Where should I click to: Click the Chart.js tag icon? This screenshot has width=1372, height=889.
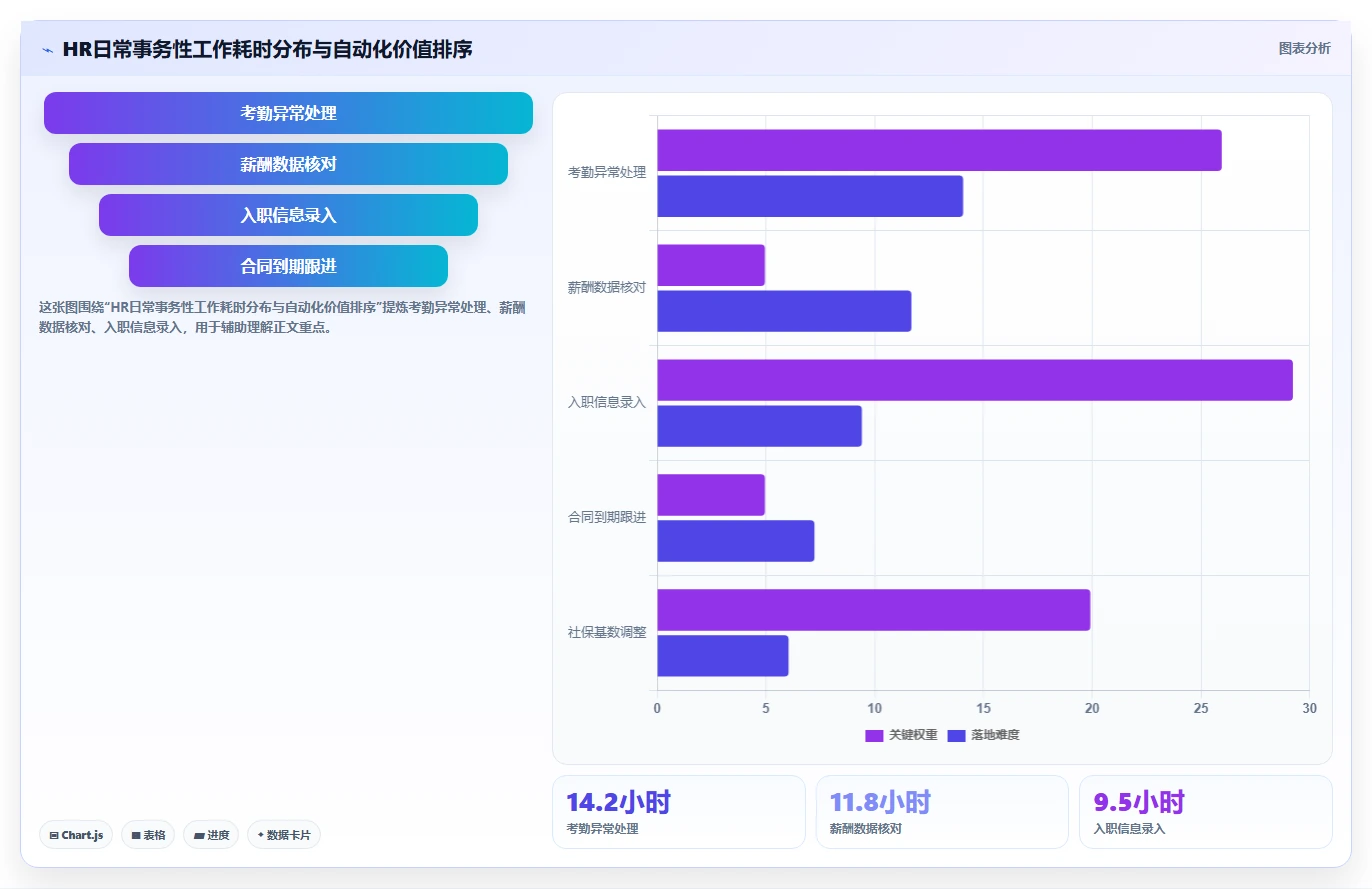53,835
